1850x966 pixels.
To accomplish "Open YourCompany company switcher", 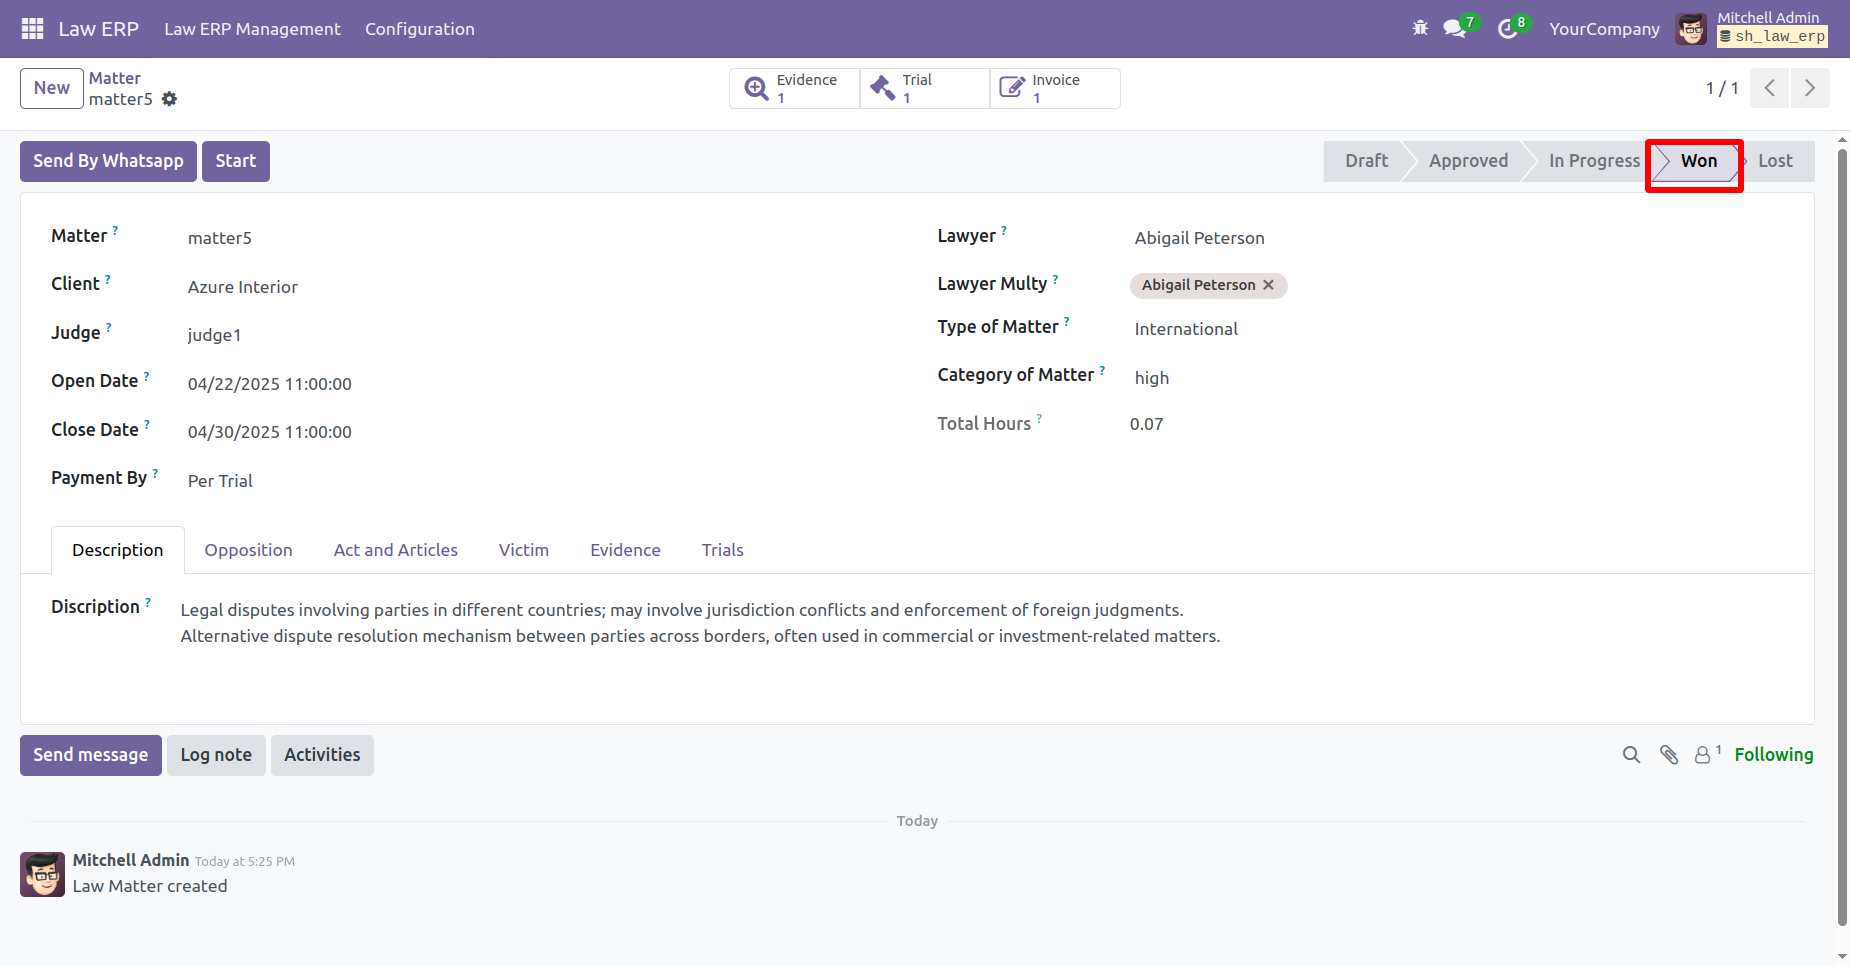I will pyautogui.click(x=1604, y=29).
